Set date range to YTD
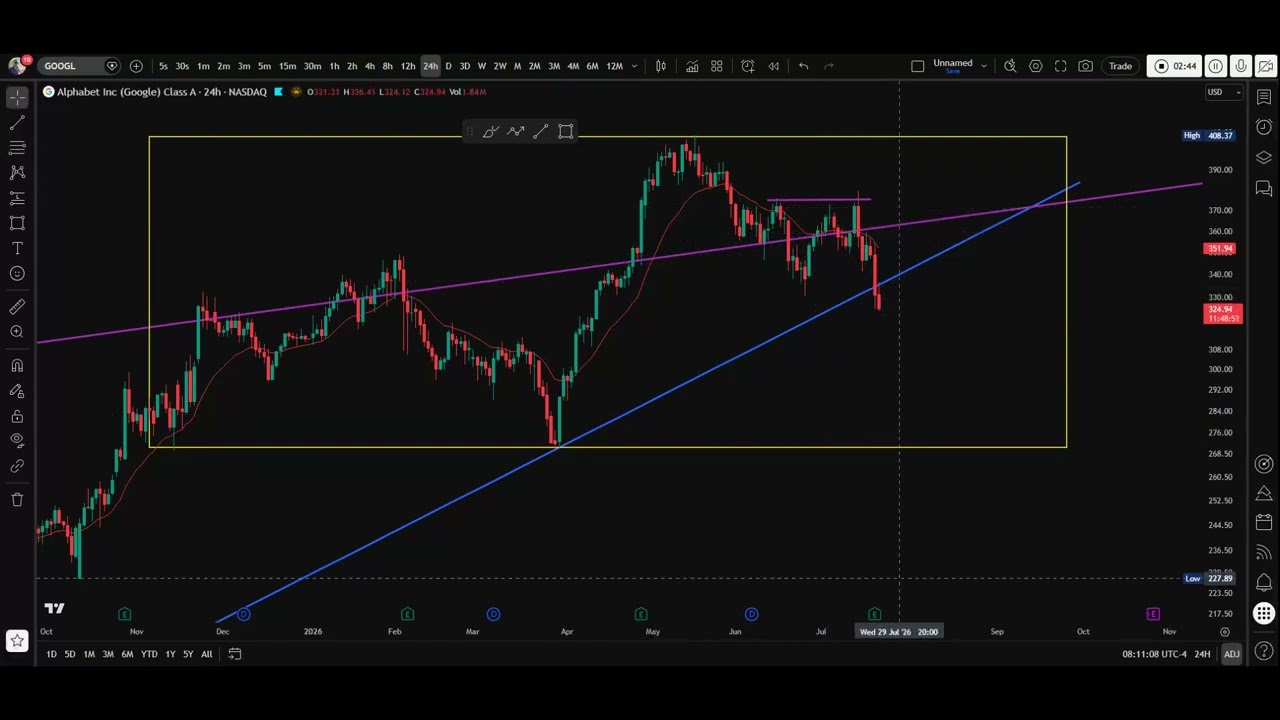 point(149,654)
